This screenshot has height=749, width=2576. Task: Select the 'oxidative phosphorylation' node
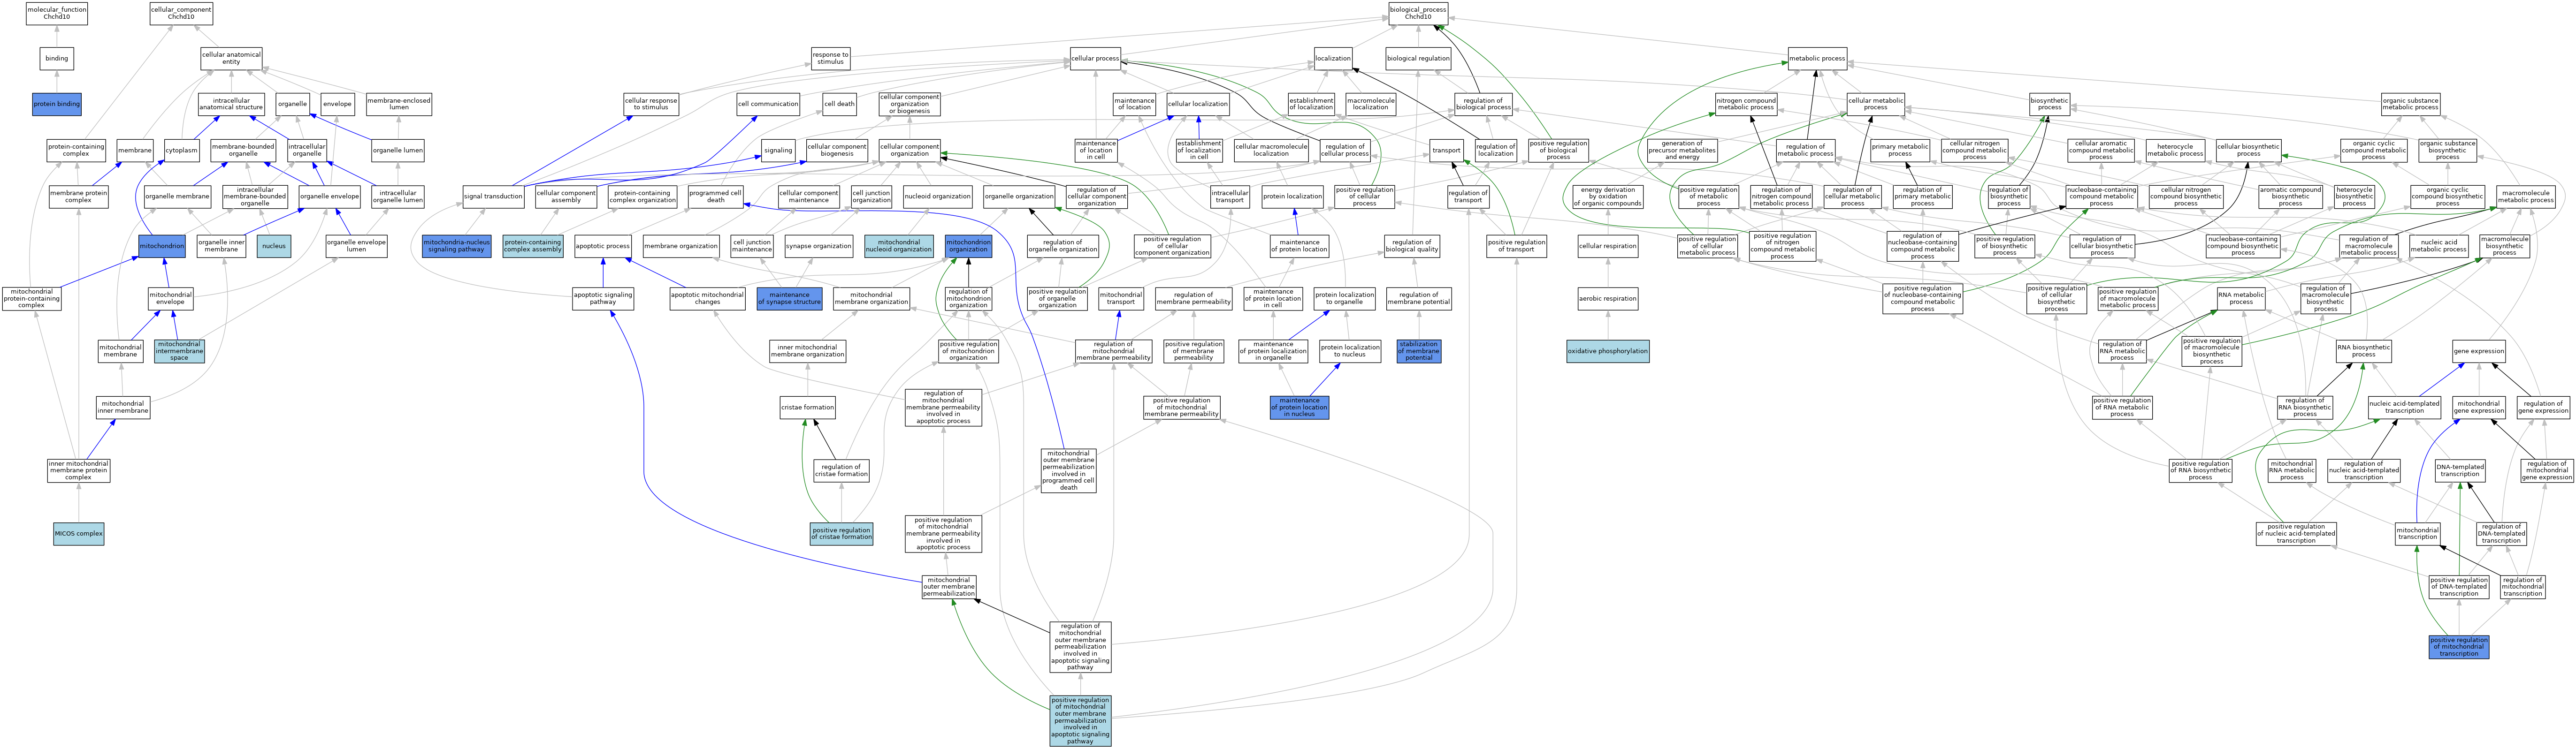1608,351
